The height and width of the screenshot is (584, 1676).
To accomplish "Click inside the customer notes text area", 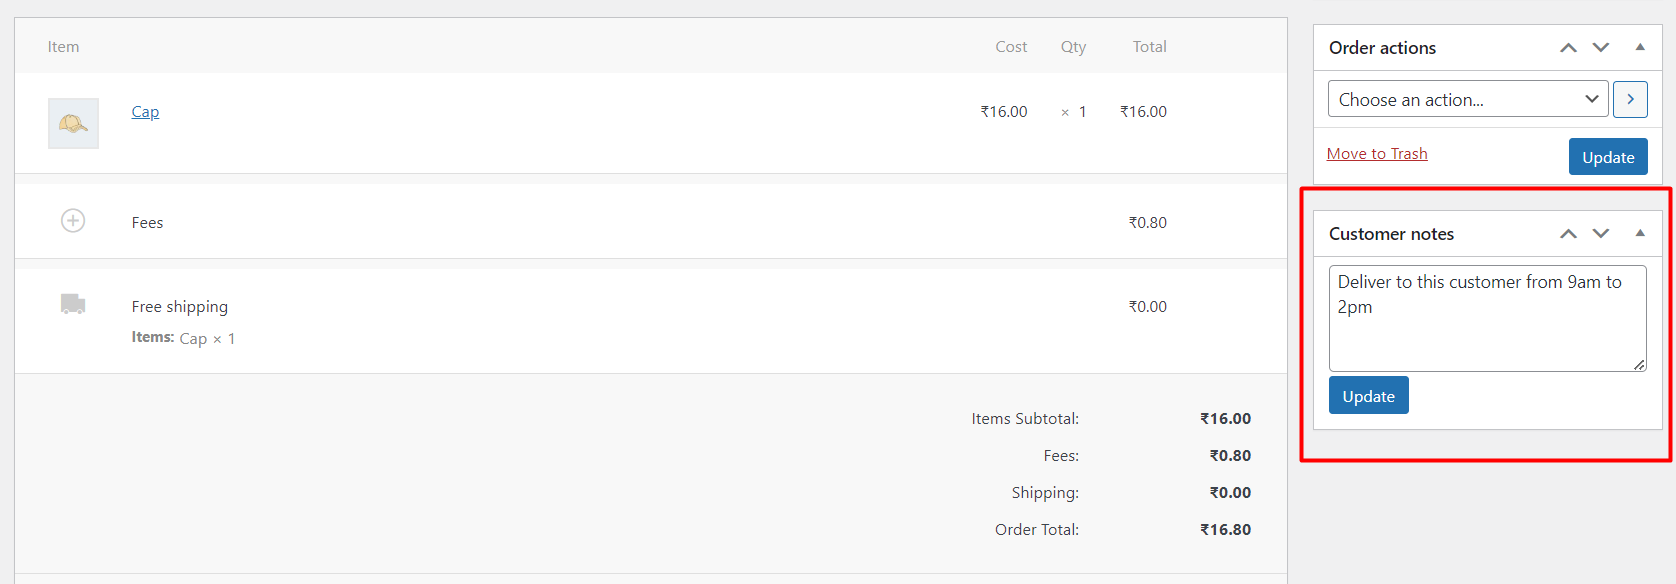I will (x=1487, y=318).
